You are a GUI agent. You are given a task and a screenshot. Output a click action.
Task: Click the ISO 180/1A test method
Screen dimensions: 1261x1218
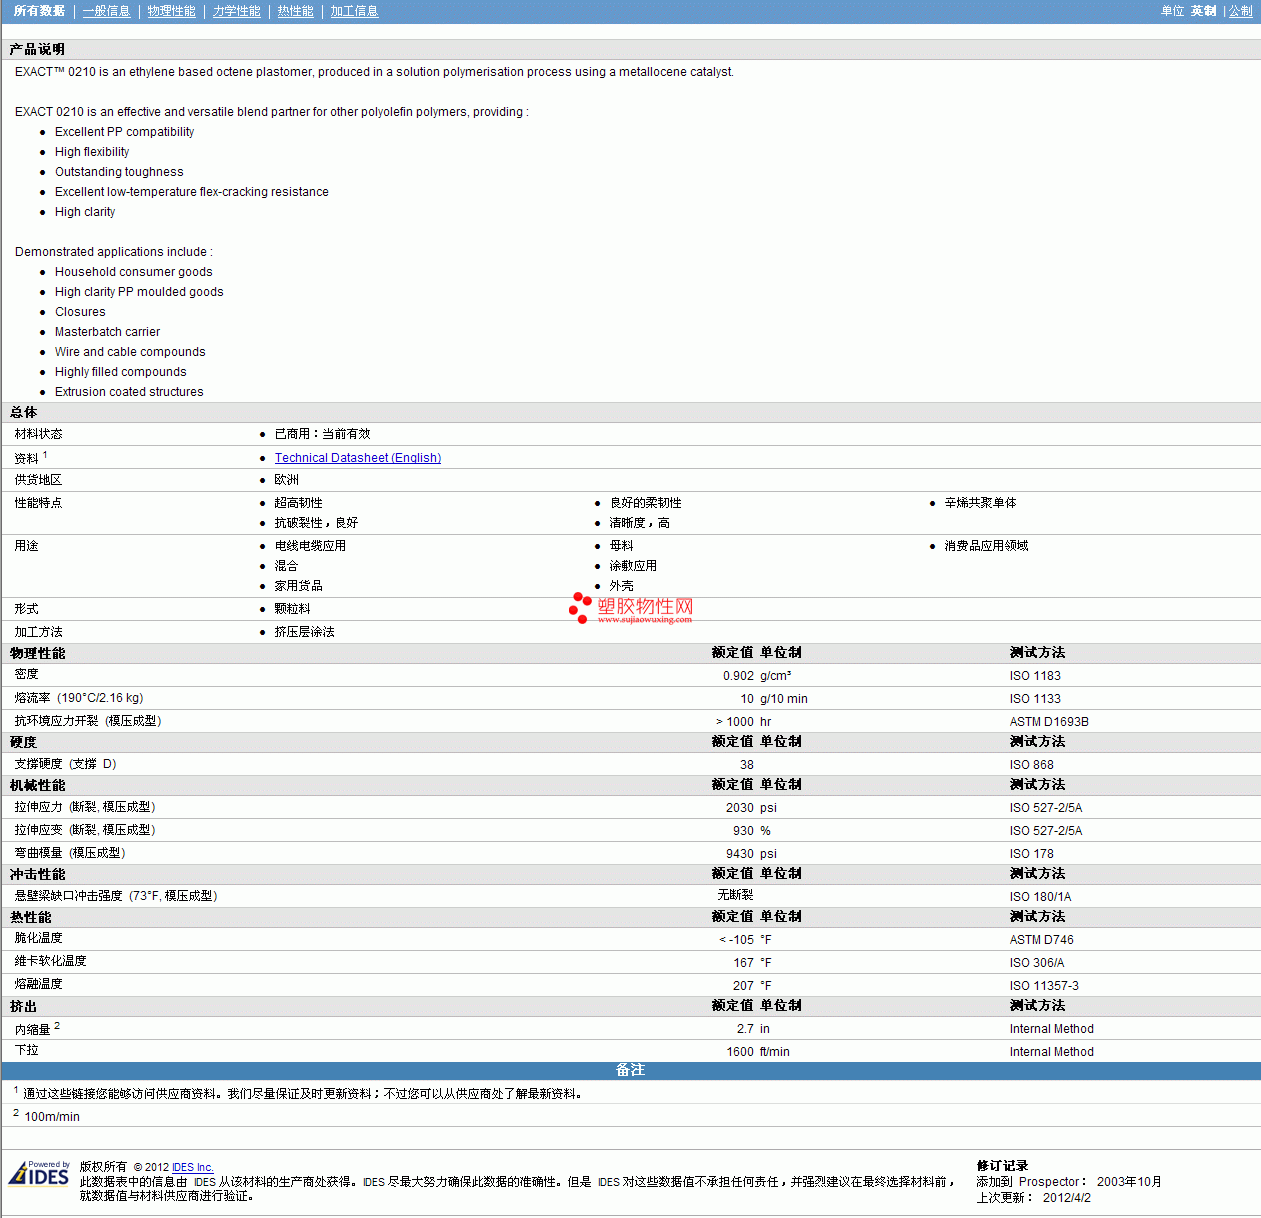[x=1040, y=897]
